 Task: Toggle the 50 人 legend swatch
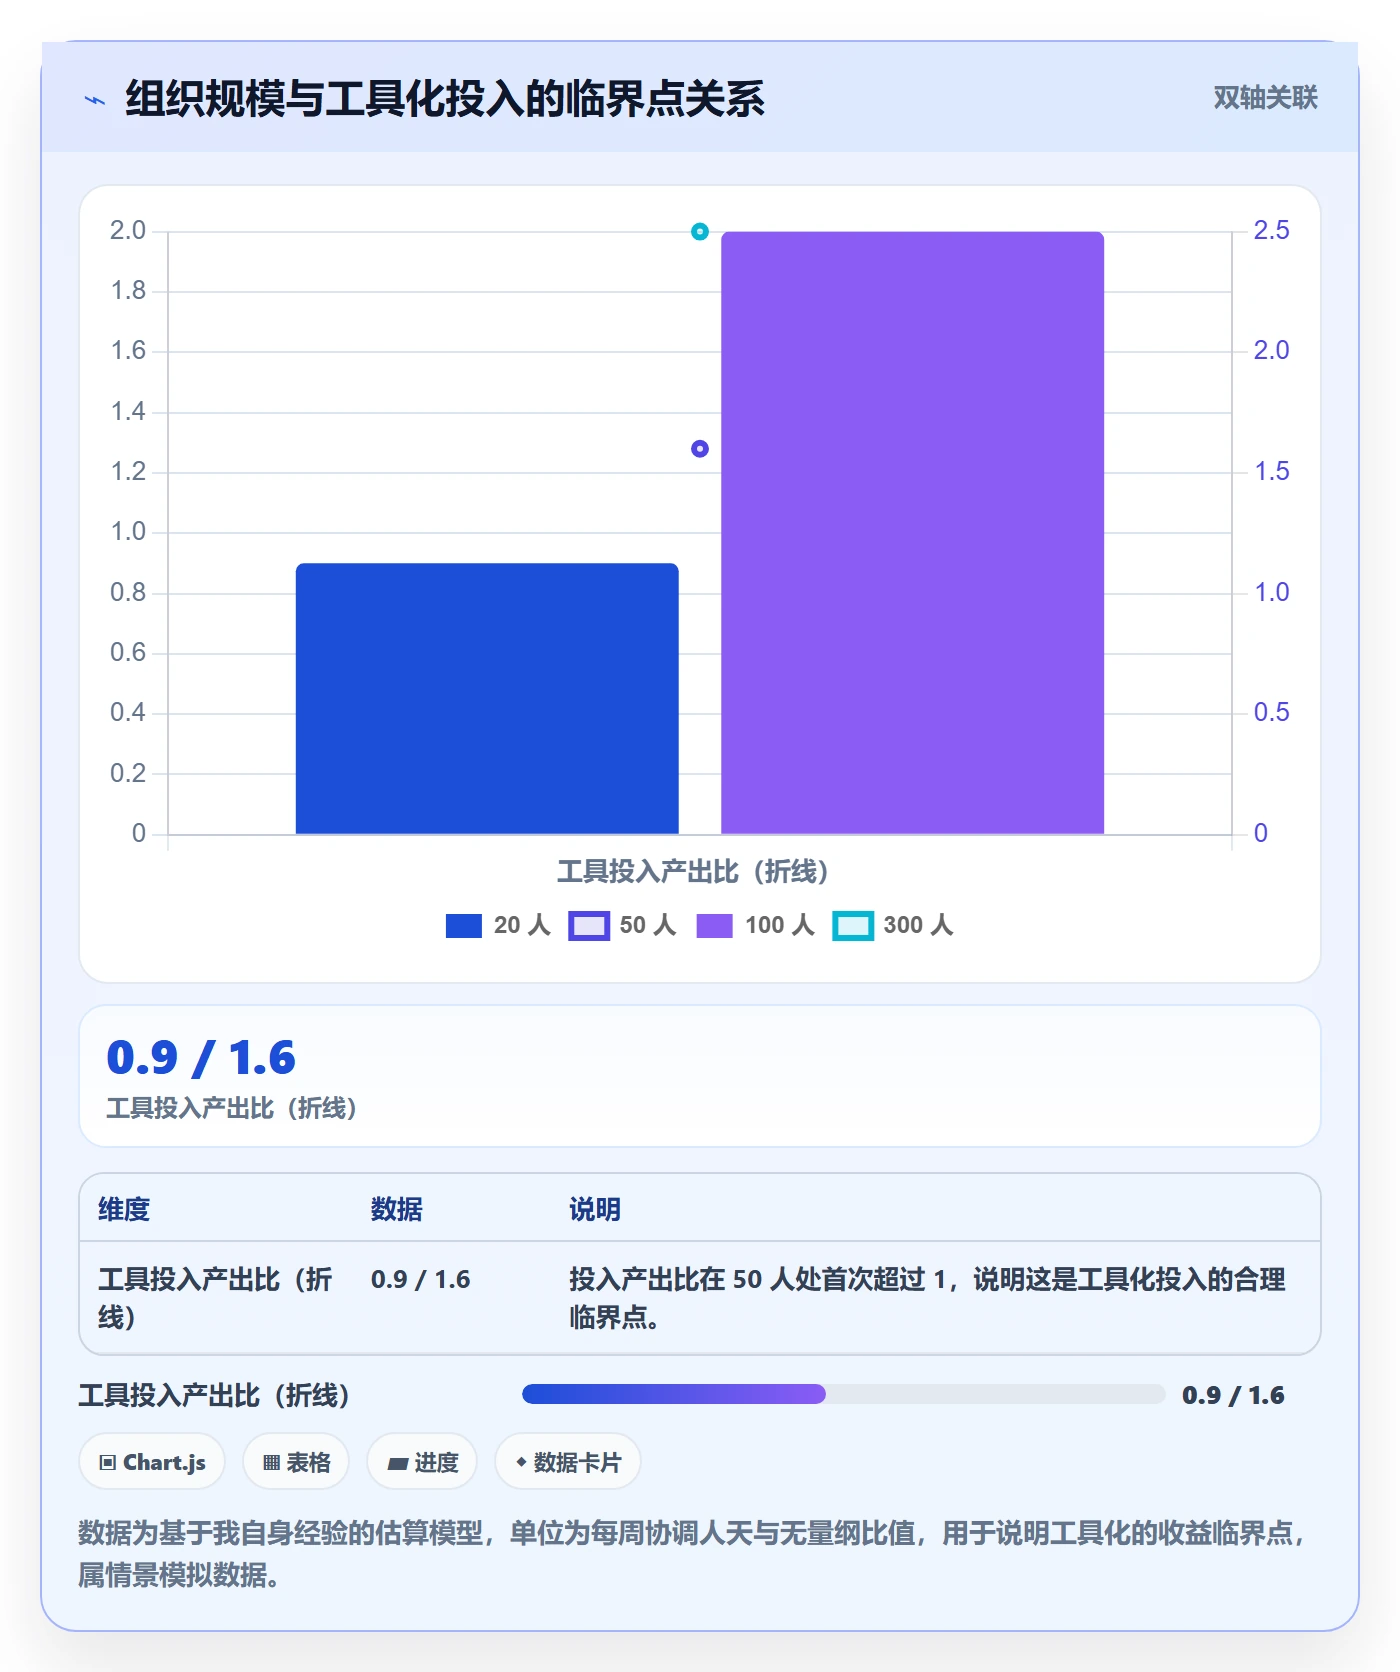click(589, 926)
